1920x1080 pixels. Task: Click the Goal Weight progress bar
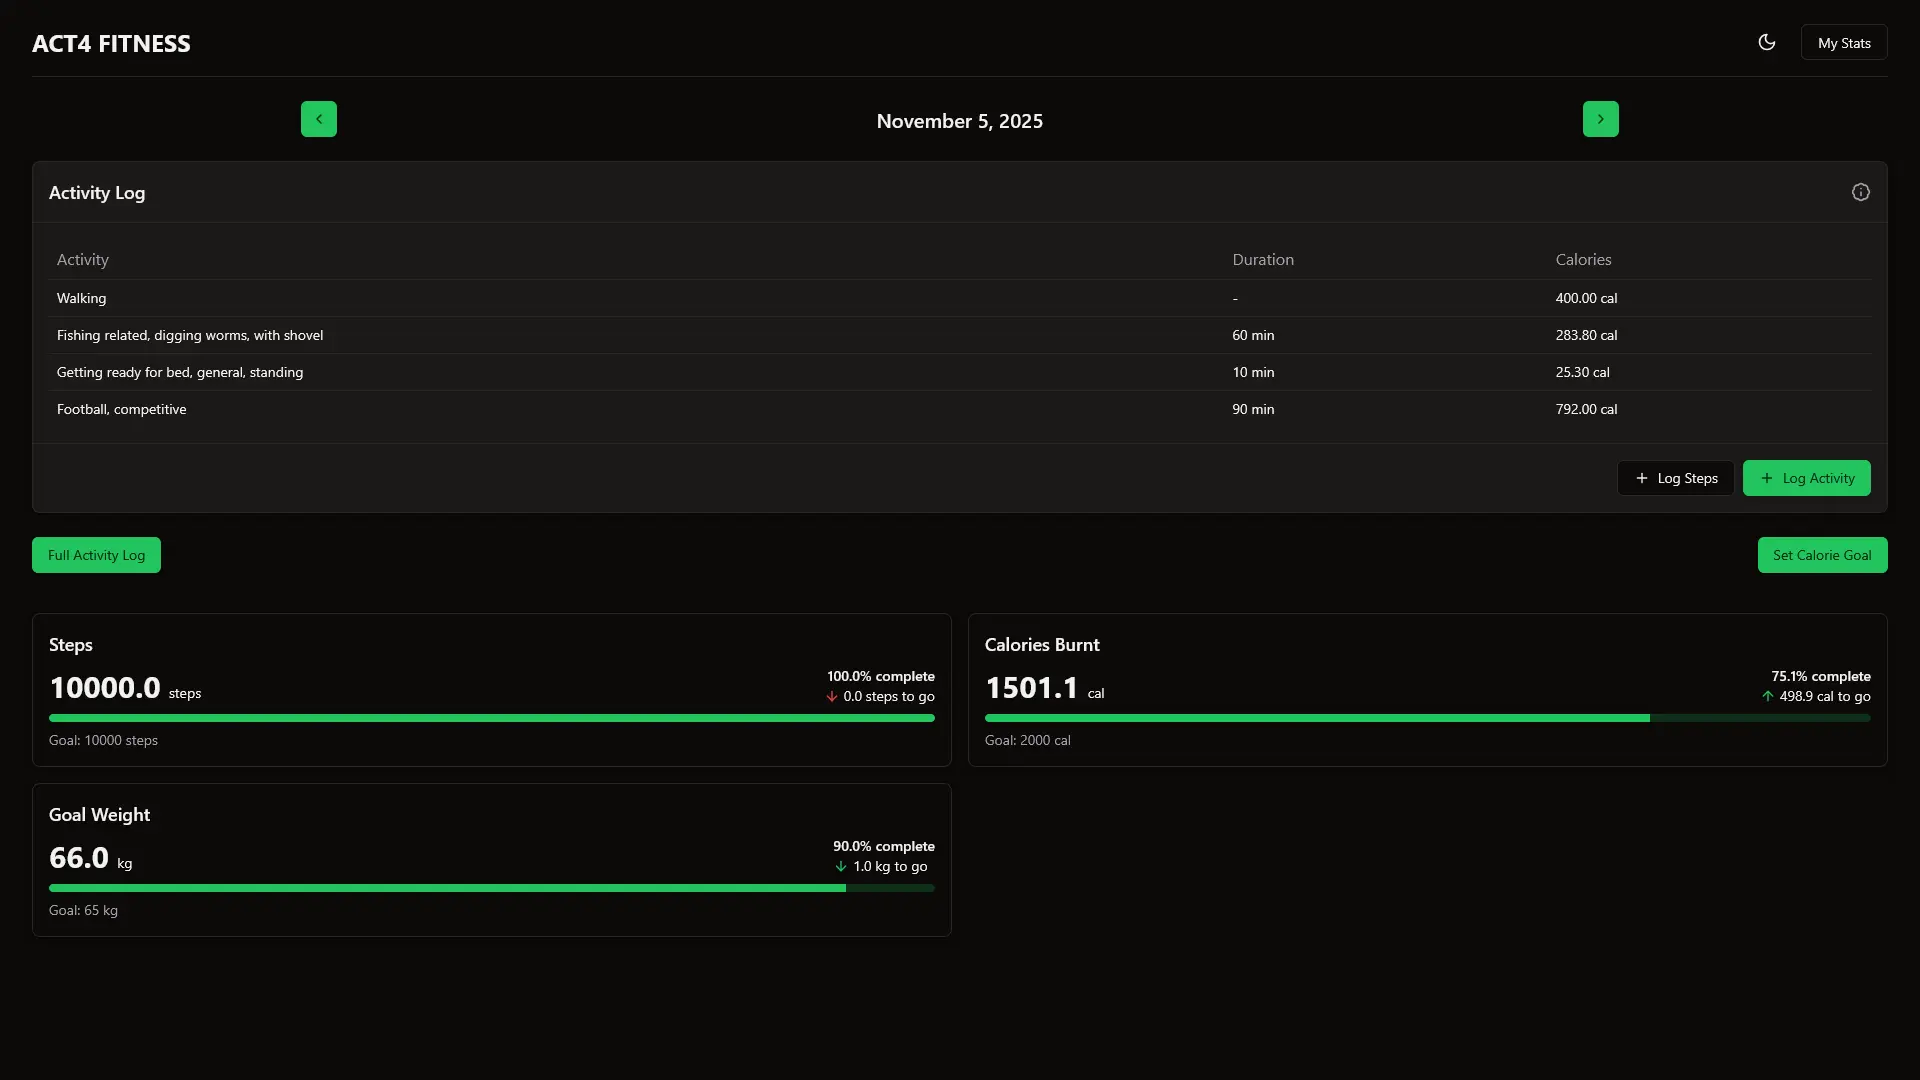click(x=491, y=888)
